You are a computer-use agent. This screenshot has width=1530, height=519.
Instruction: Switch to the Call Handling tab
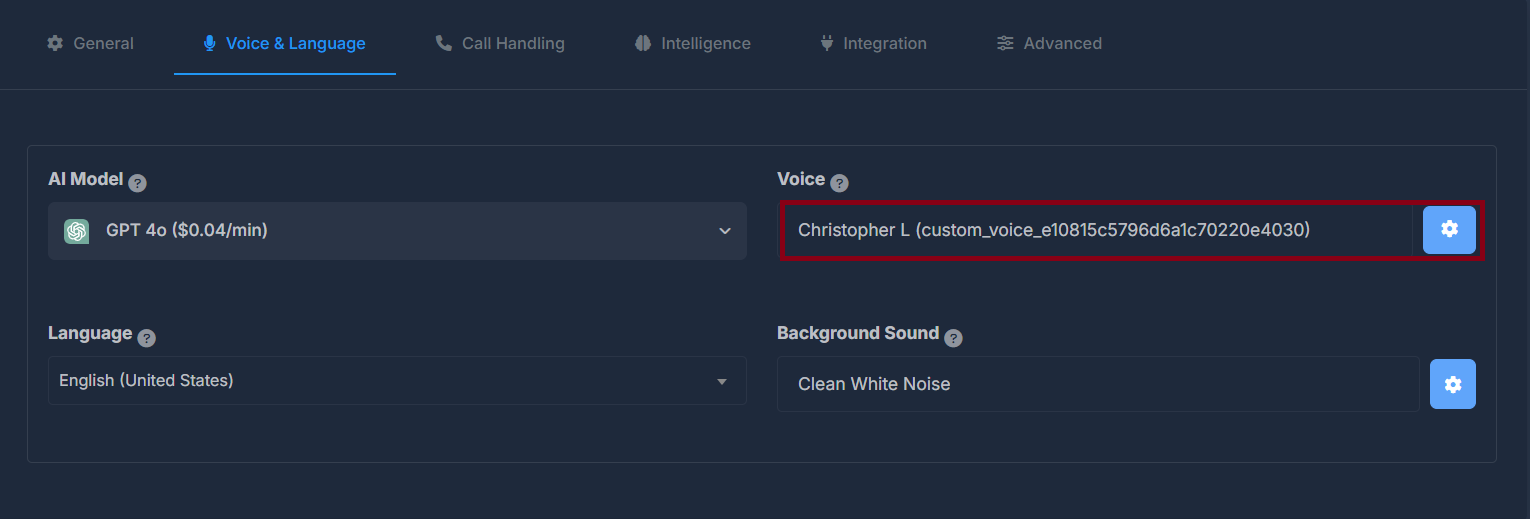coord(500,43)
